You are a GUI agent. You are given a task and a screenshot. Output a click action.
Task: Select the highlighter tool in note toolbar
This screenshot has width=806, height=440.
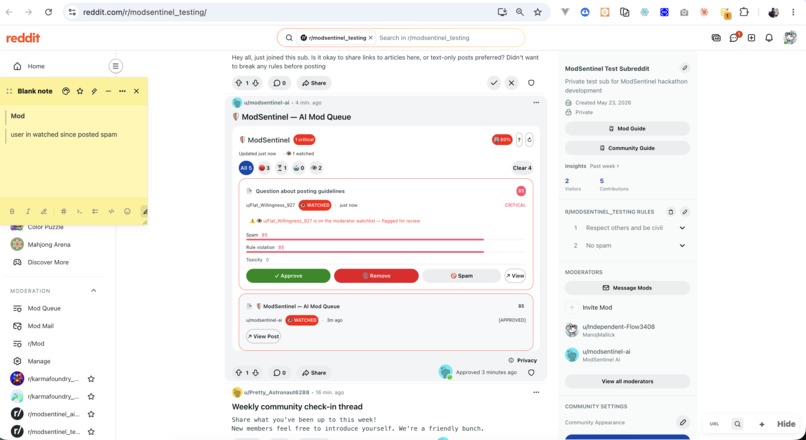click(44, 211)
